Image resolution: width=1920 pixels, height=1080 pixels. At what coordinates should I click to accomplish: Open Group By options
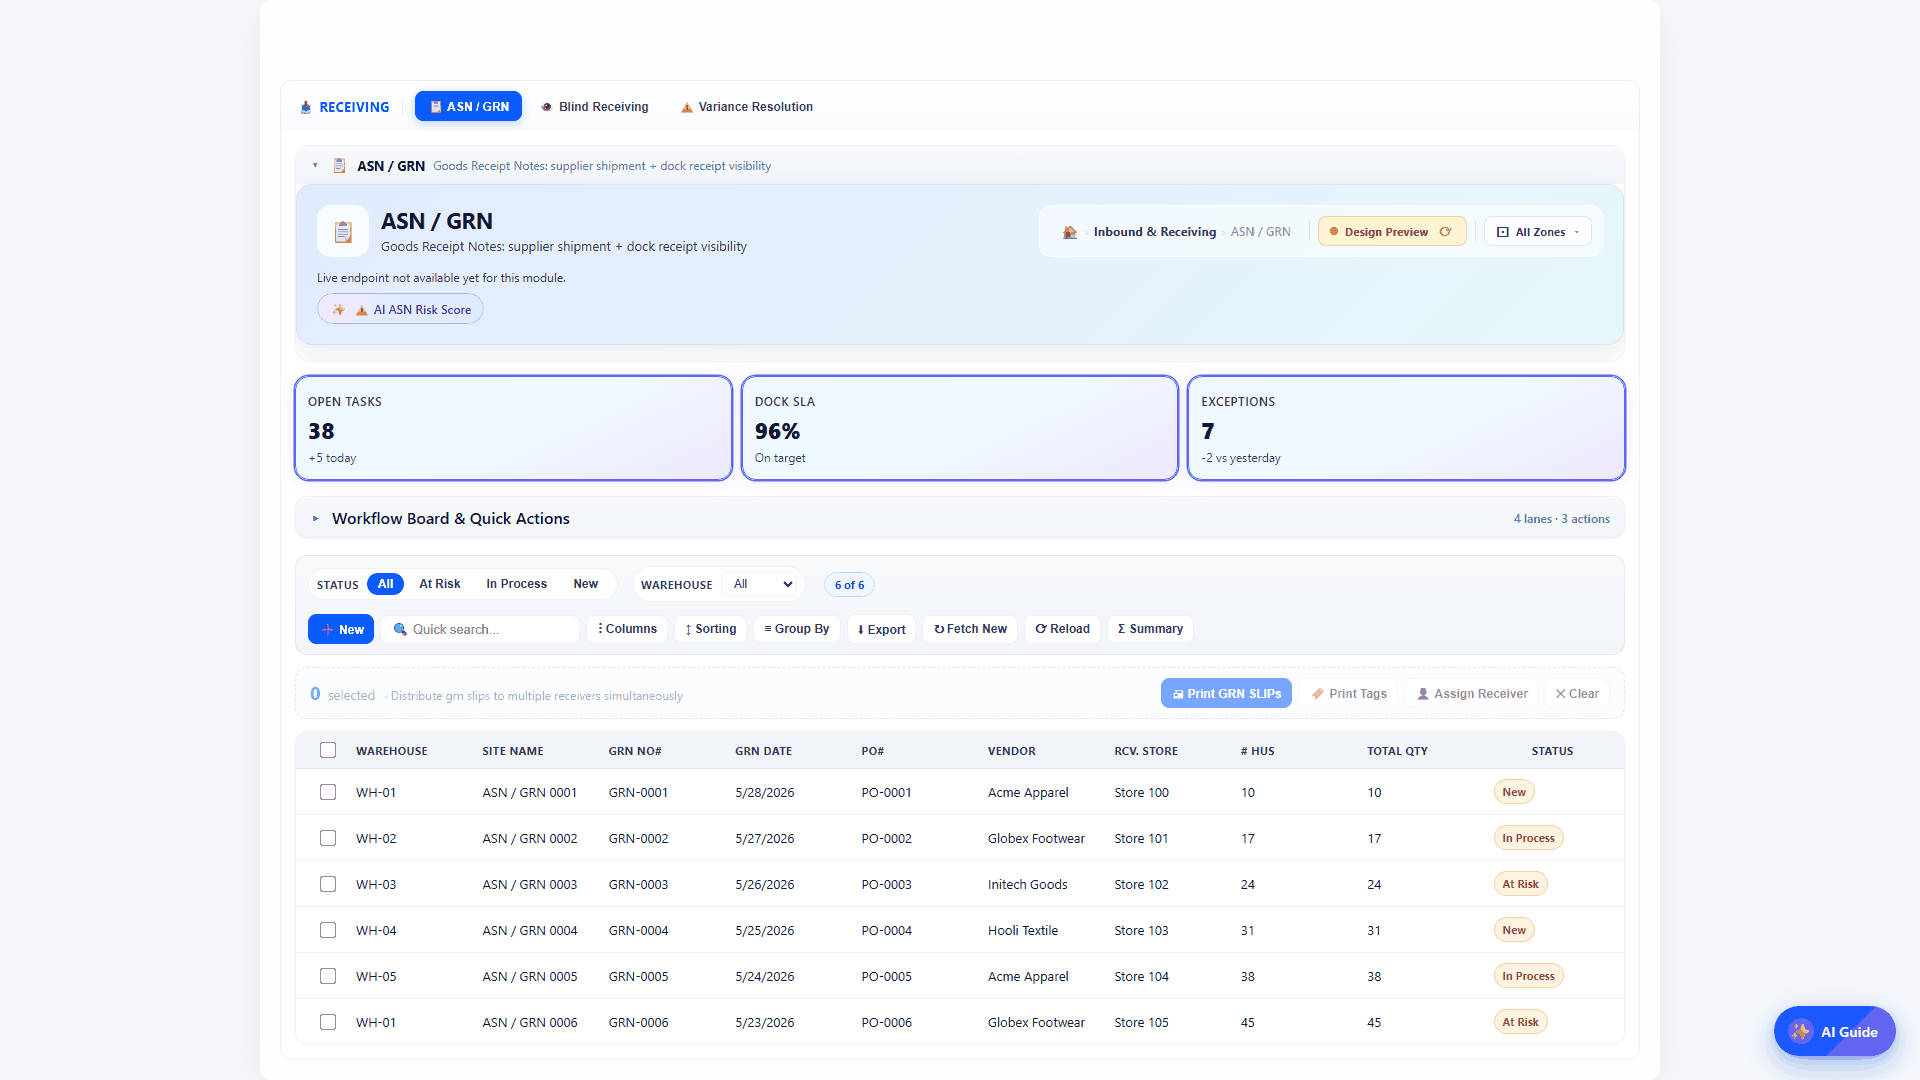(797, 629)
